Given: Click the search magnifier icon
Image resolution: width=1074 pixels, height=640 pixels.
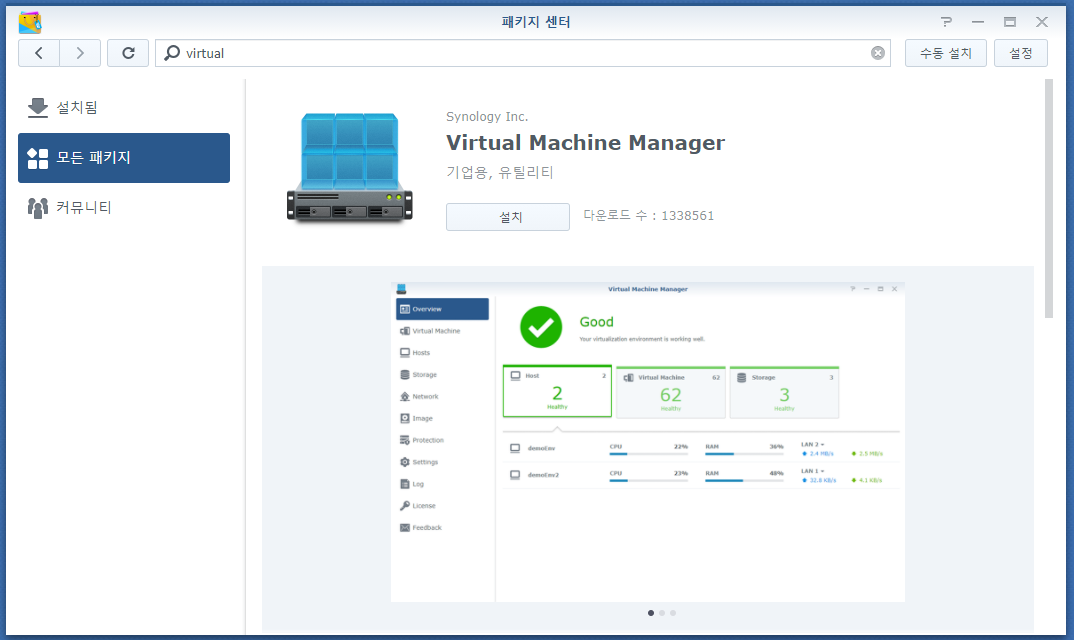Looking at the screenshot, I should tap(172, 53).
